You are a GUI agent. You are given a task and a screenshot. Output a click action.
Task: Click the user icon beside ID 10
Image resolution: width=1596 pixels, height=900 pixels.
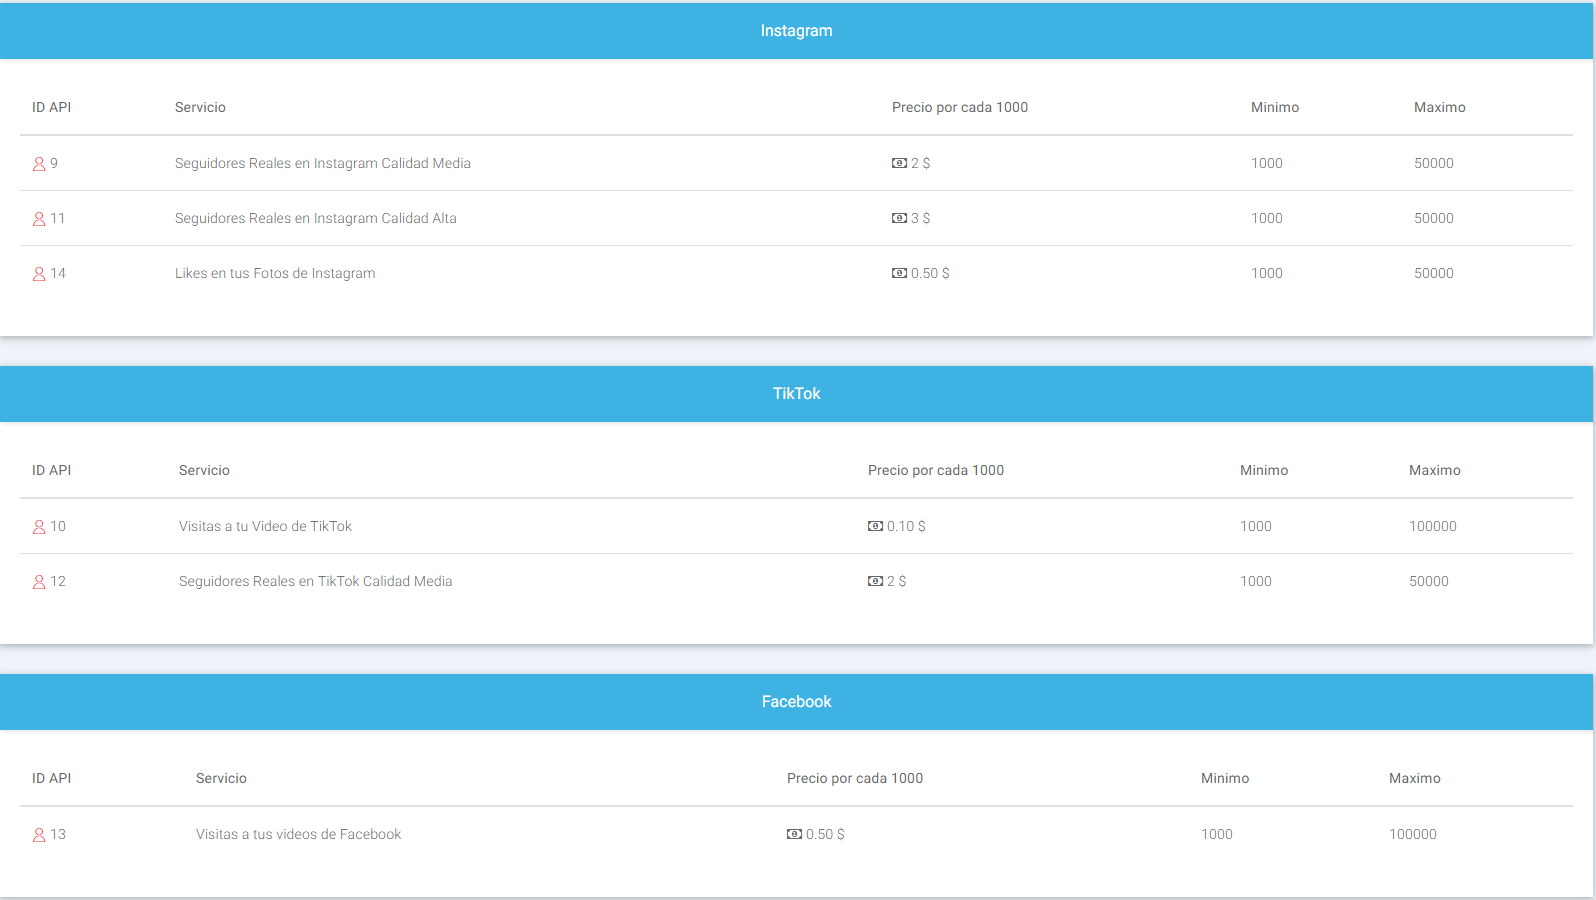(x=39, y=527)
